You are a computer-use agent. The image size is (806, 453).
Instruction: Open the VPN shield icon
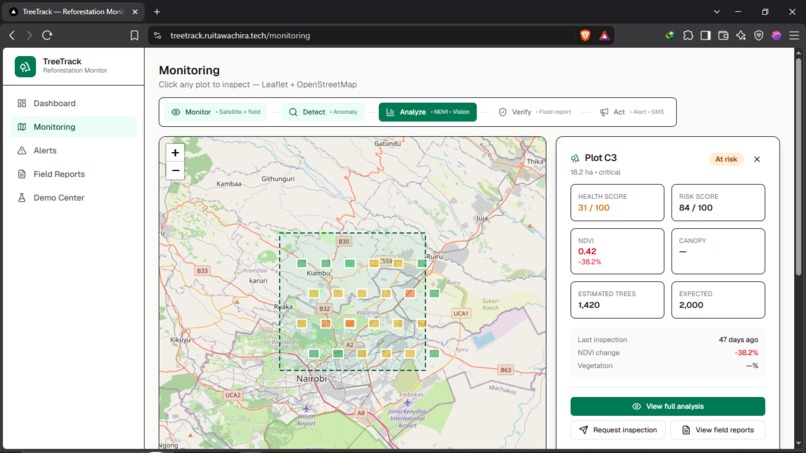tap(759, 35)
